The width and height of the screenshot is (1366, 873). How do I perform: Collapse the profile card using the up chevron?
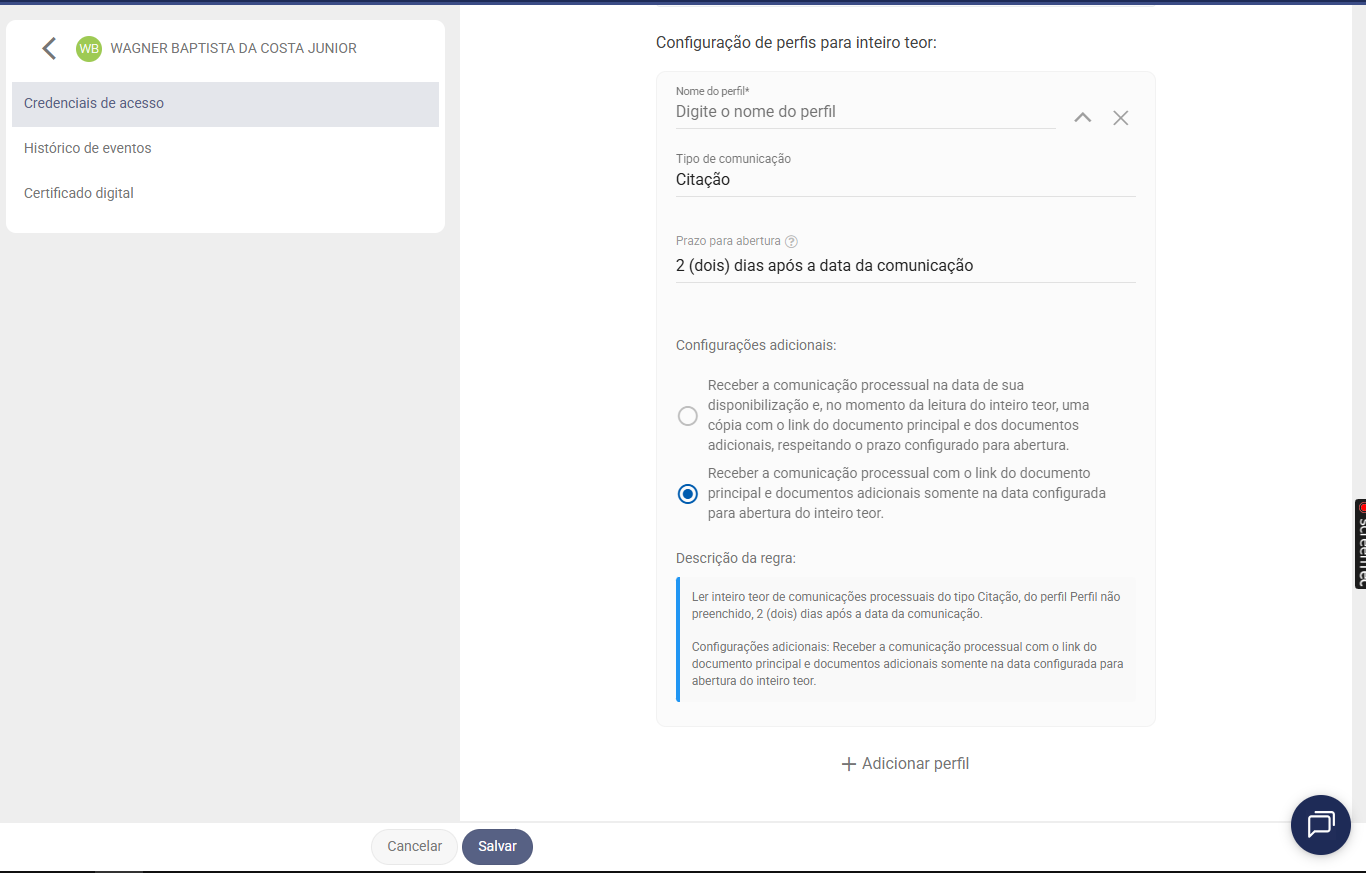pyautogui.click(x=1082, y=118)
